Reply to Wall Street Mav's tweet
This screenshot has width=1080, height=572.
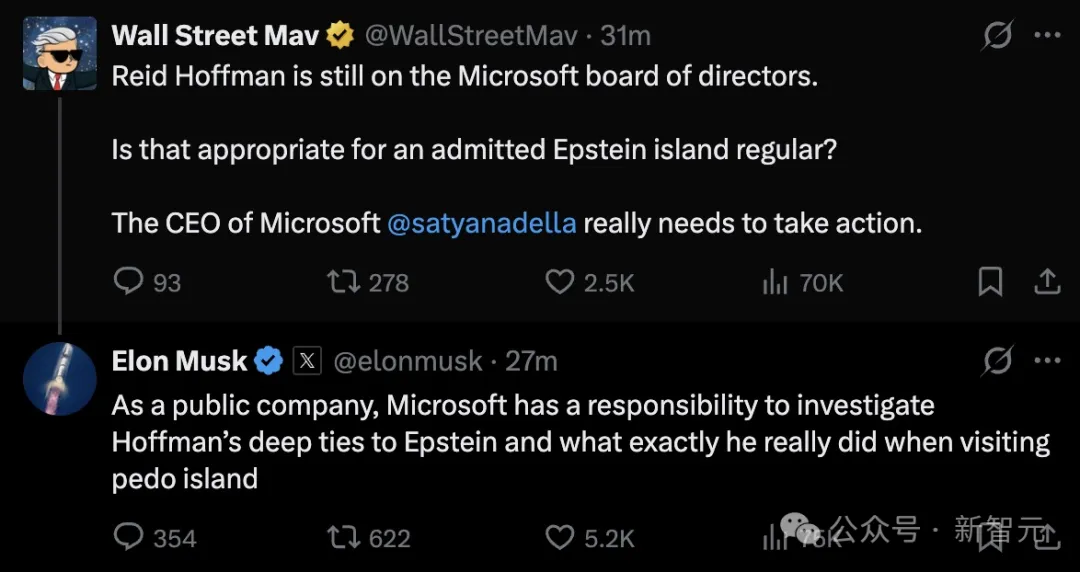click(130, 283)
